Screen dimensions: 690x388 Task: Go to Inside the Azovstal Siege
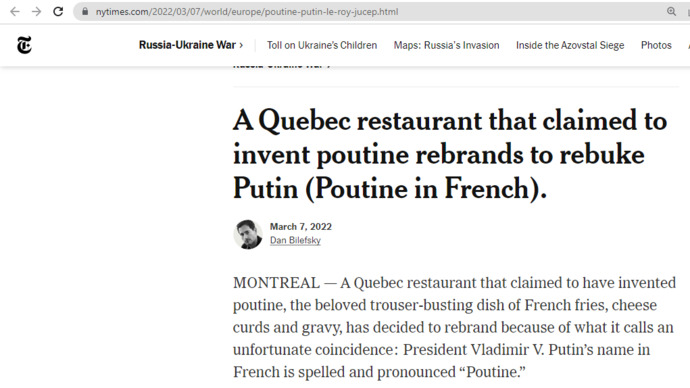[x=570, y=45]
